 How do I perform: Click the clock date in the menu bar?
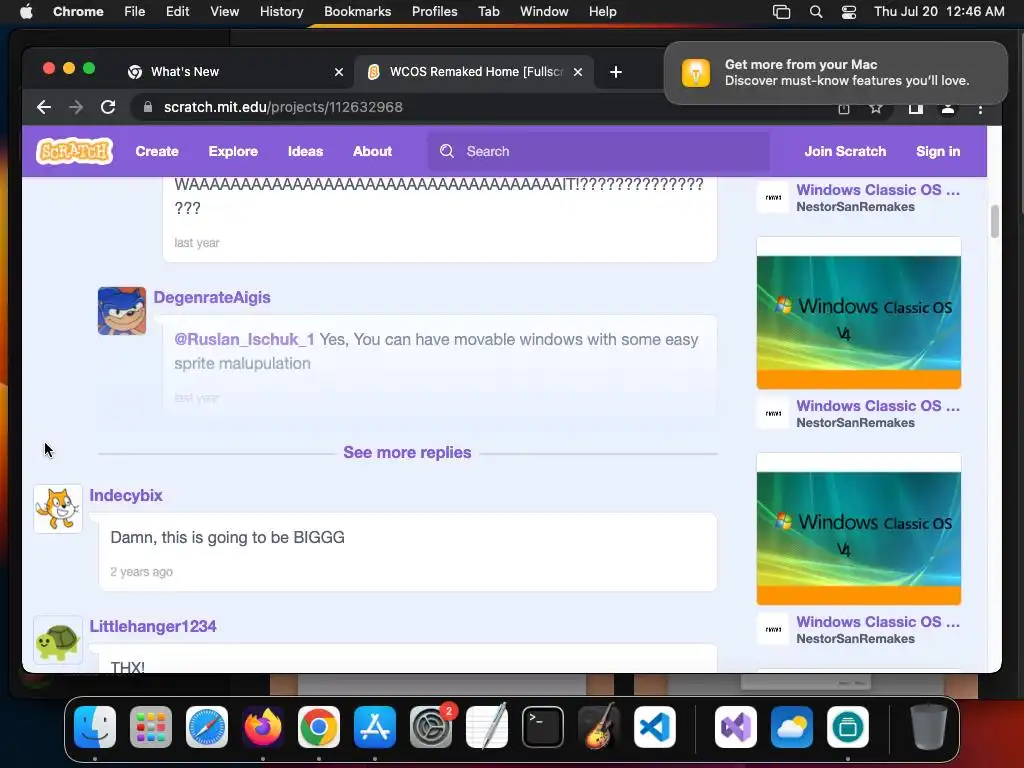[x=939, y=12]
